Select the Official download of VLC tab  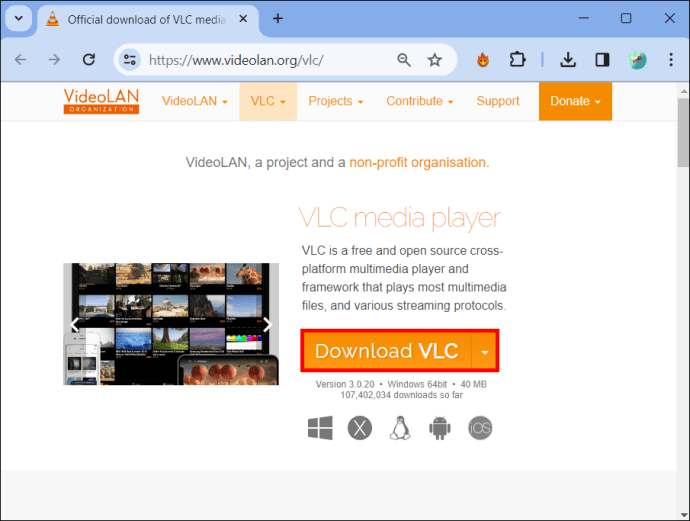pos(146,20)
